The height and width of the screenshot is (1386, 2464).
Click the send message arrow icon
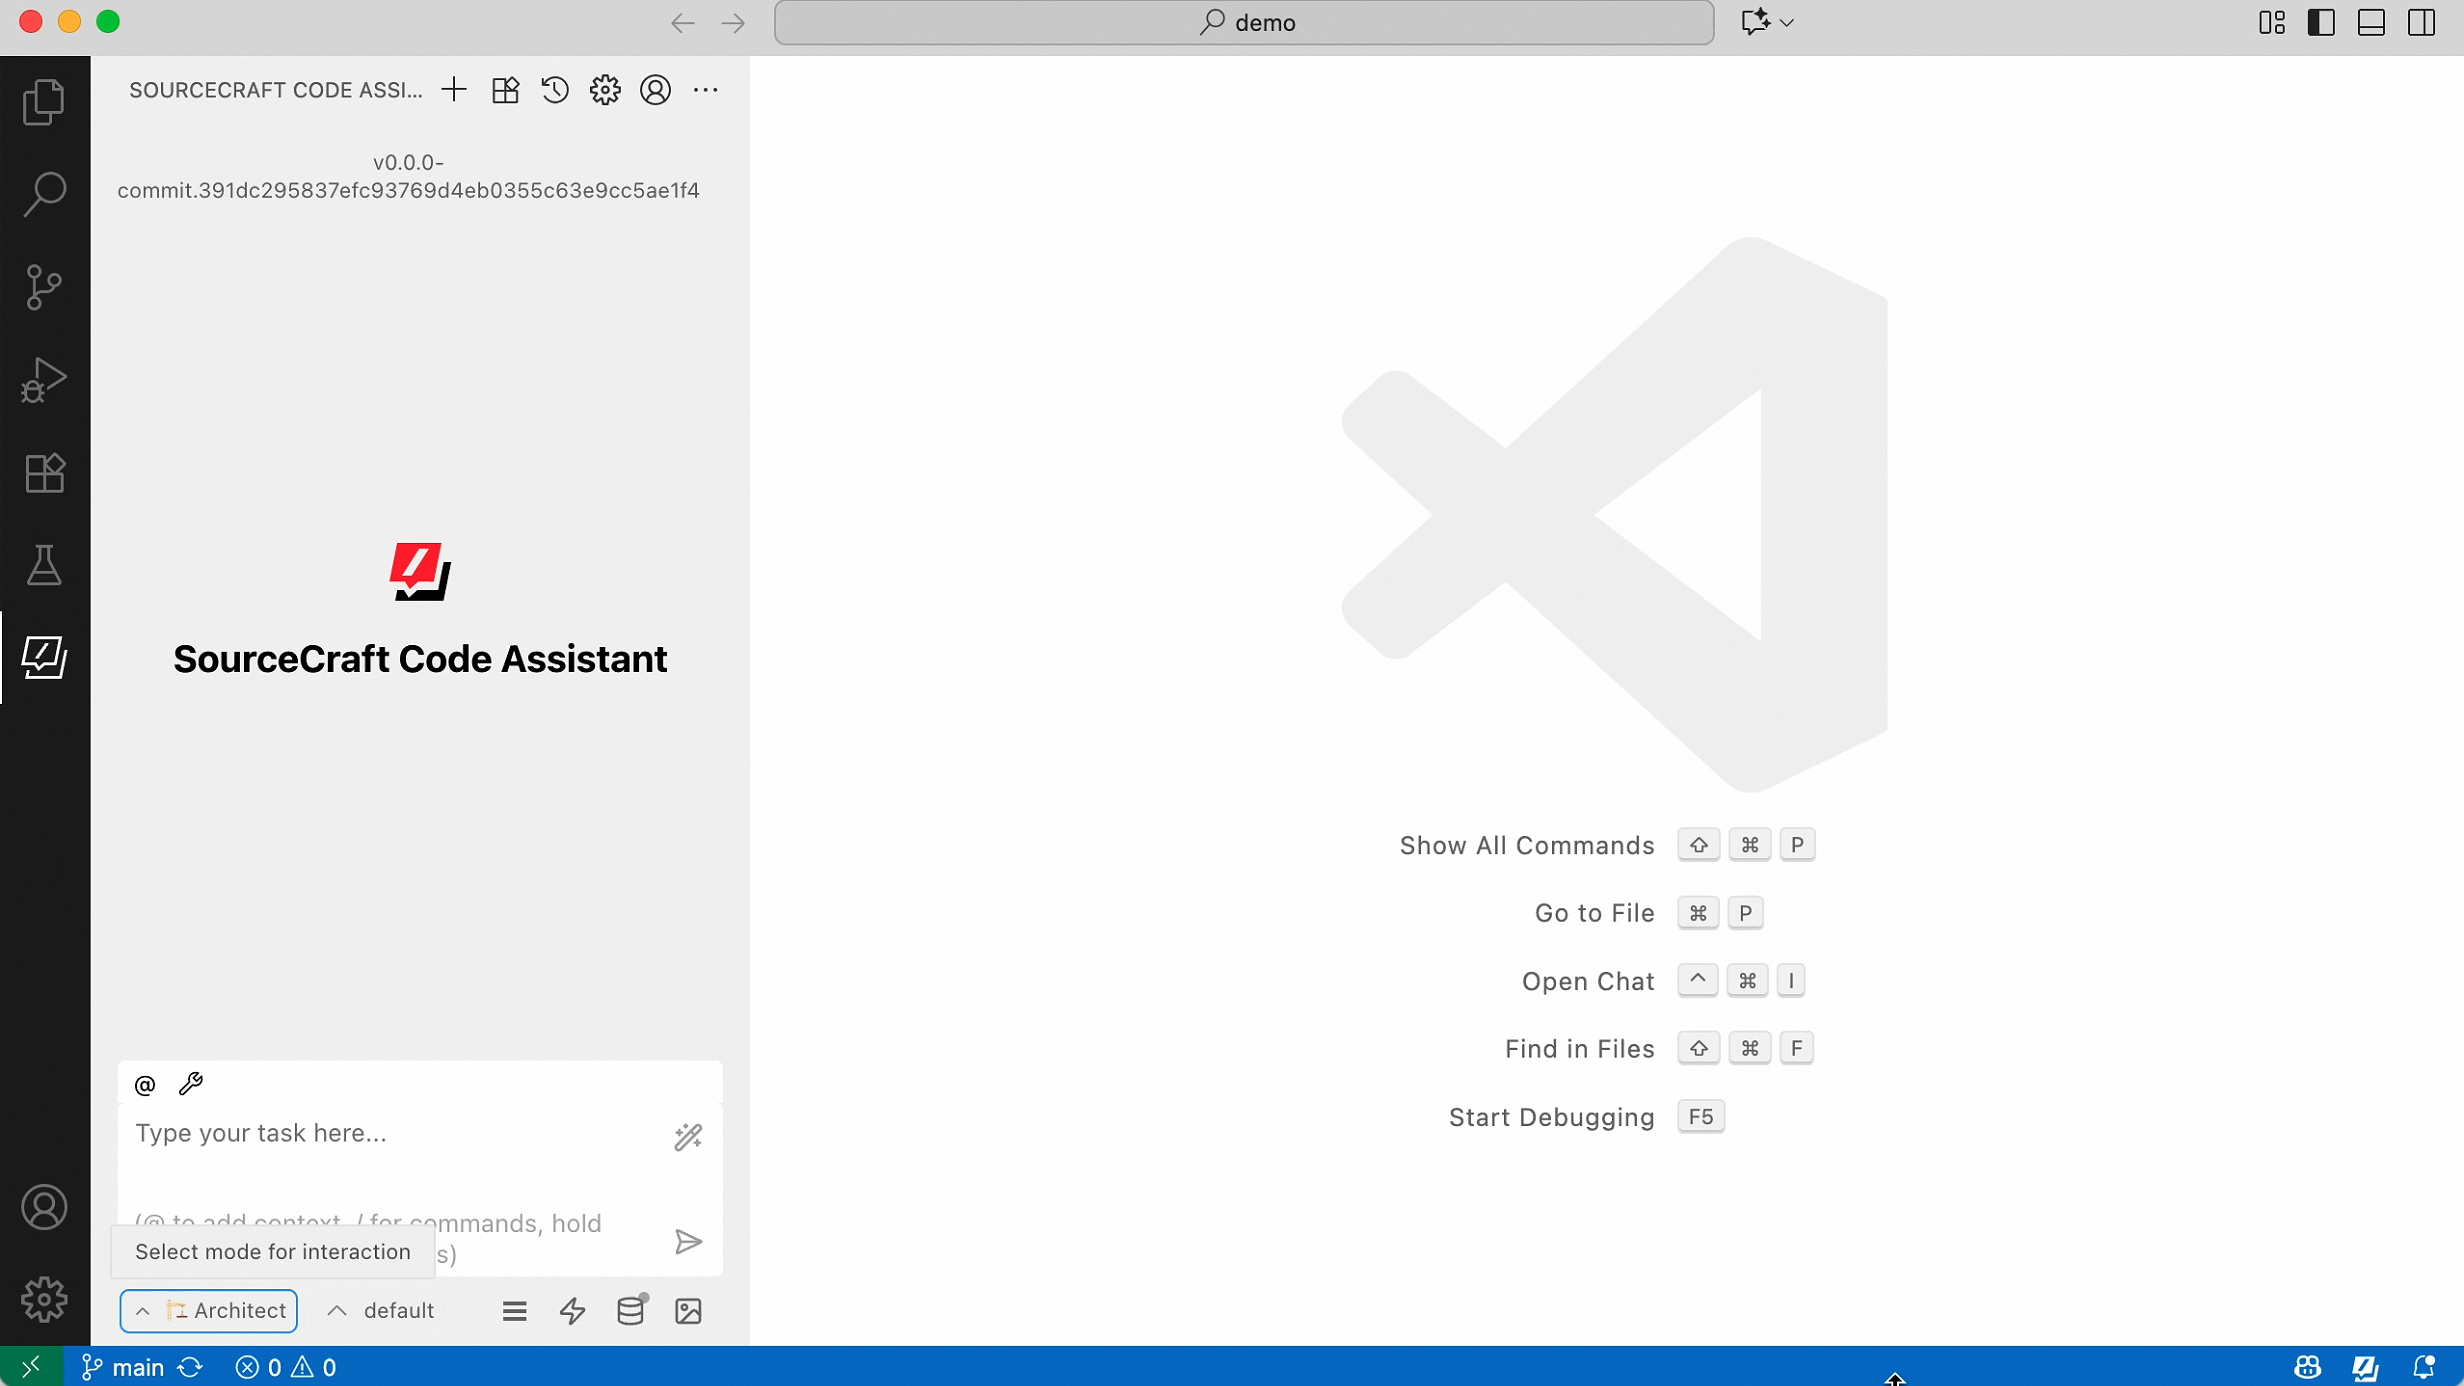pos(688,1242)
